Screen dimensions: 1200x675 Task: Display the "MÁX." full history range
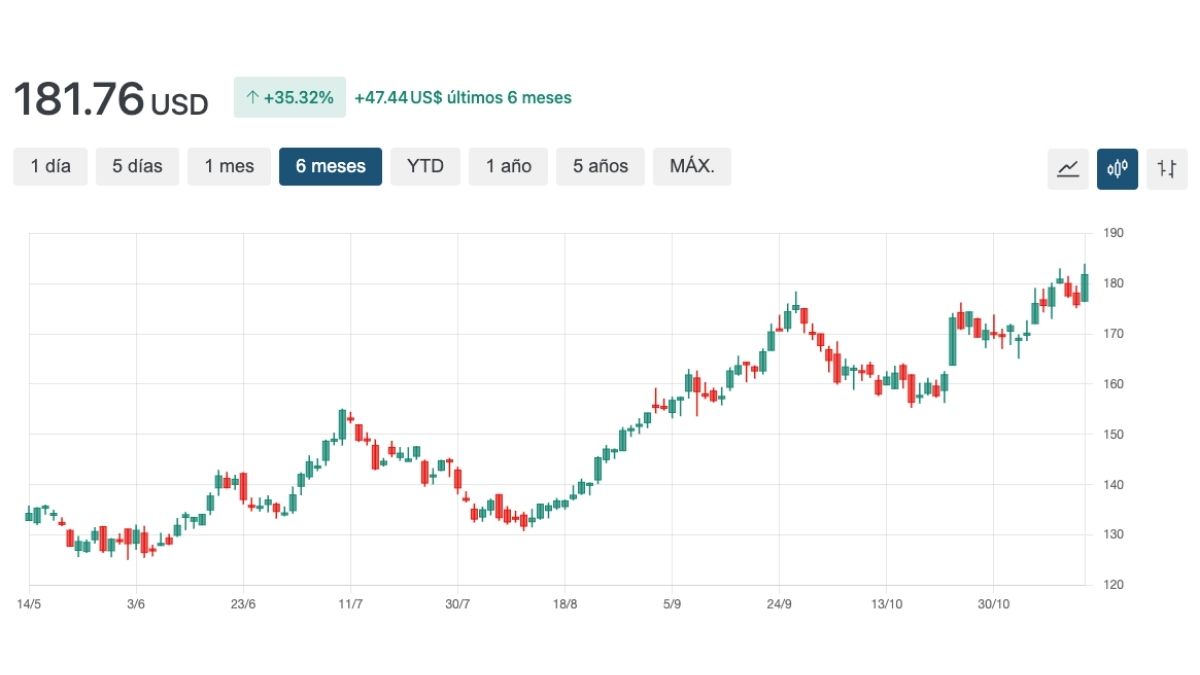[x=691, y=167]
